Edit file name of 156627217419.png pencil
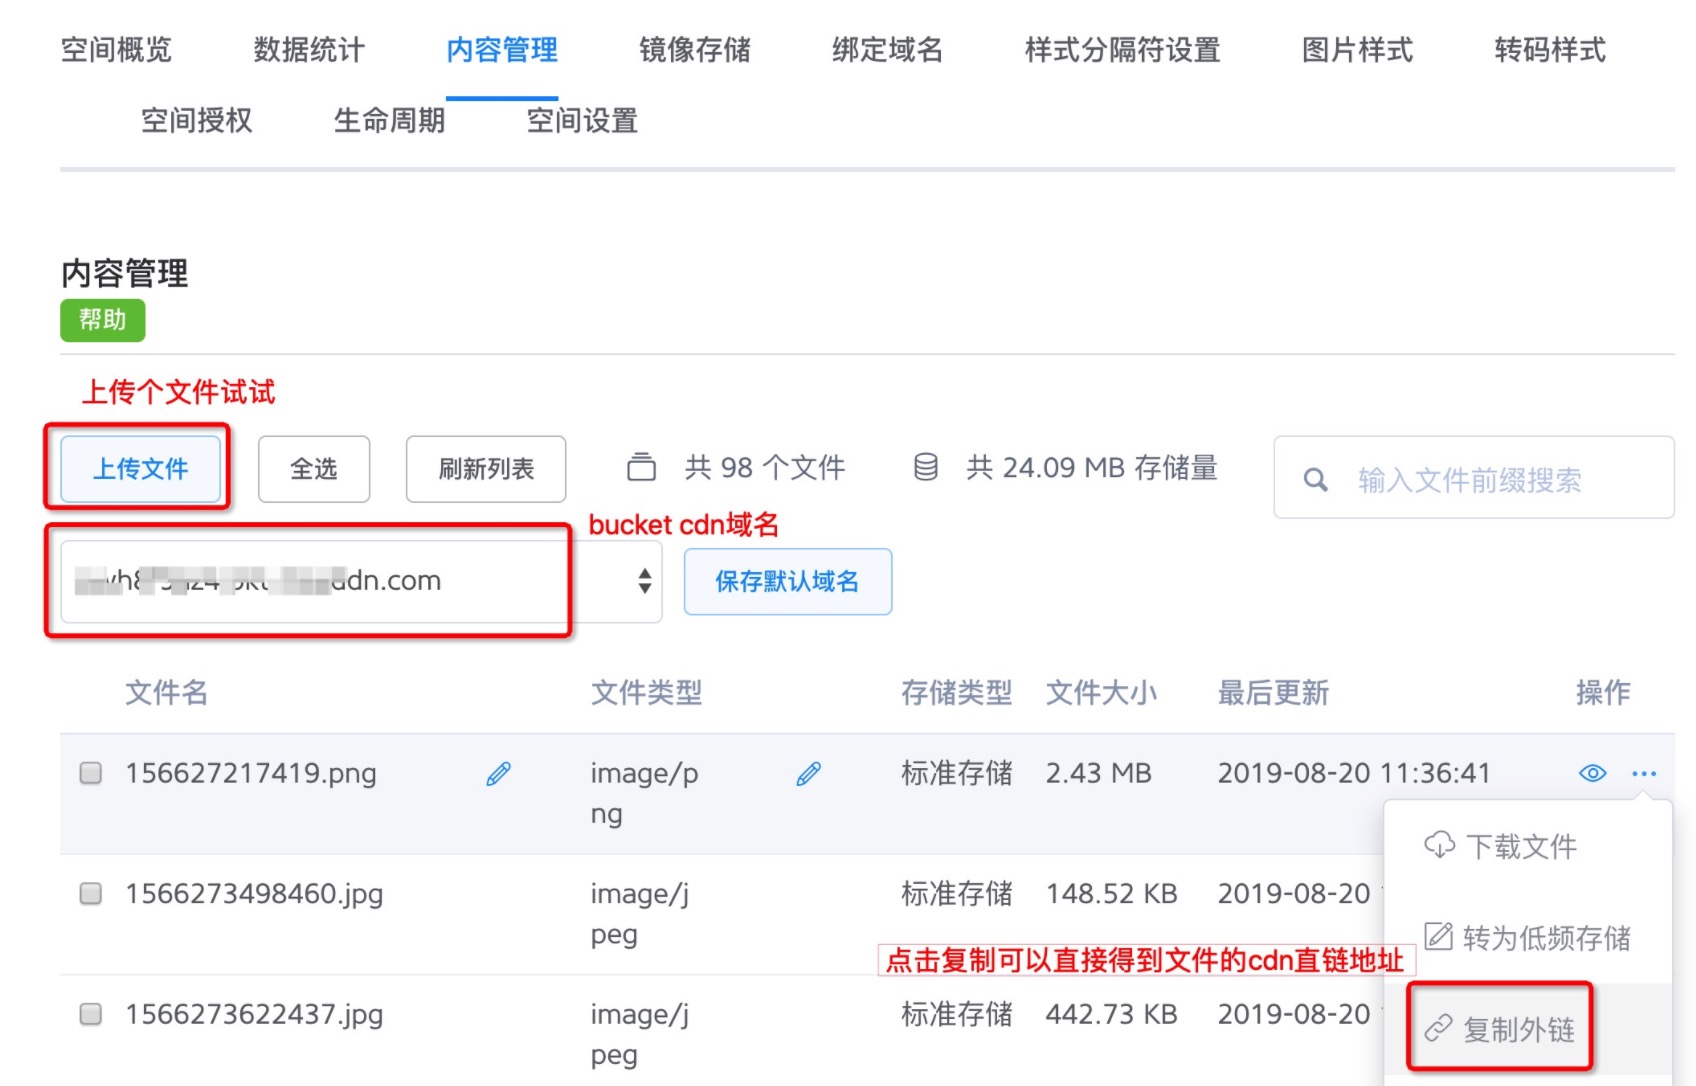This screenshot has width=1696, height=1086. [x=498, y=774]
